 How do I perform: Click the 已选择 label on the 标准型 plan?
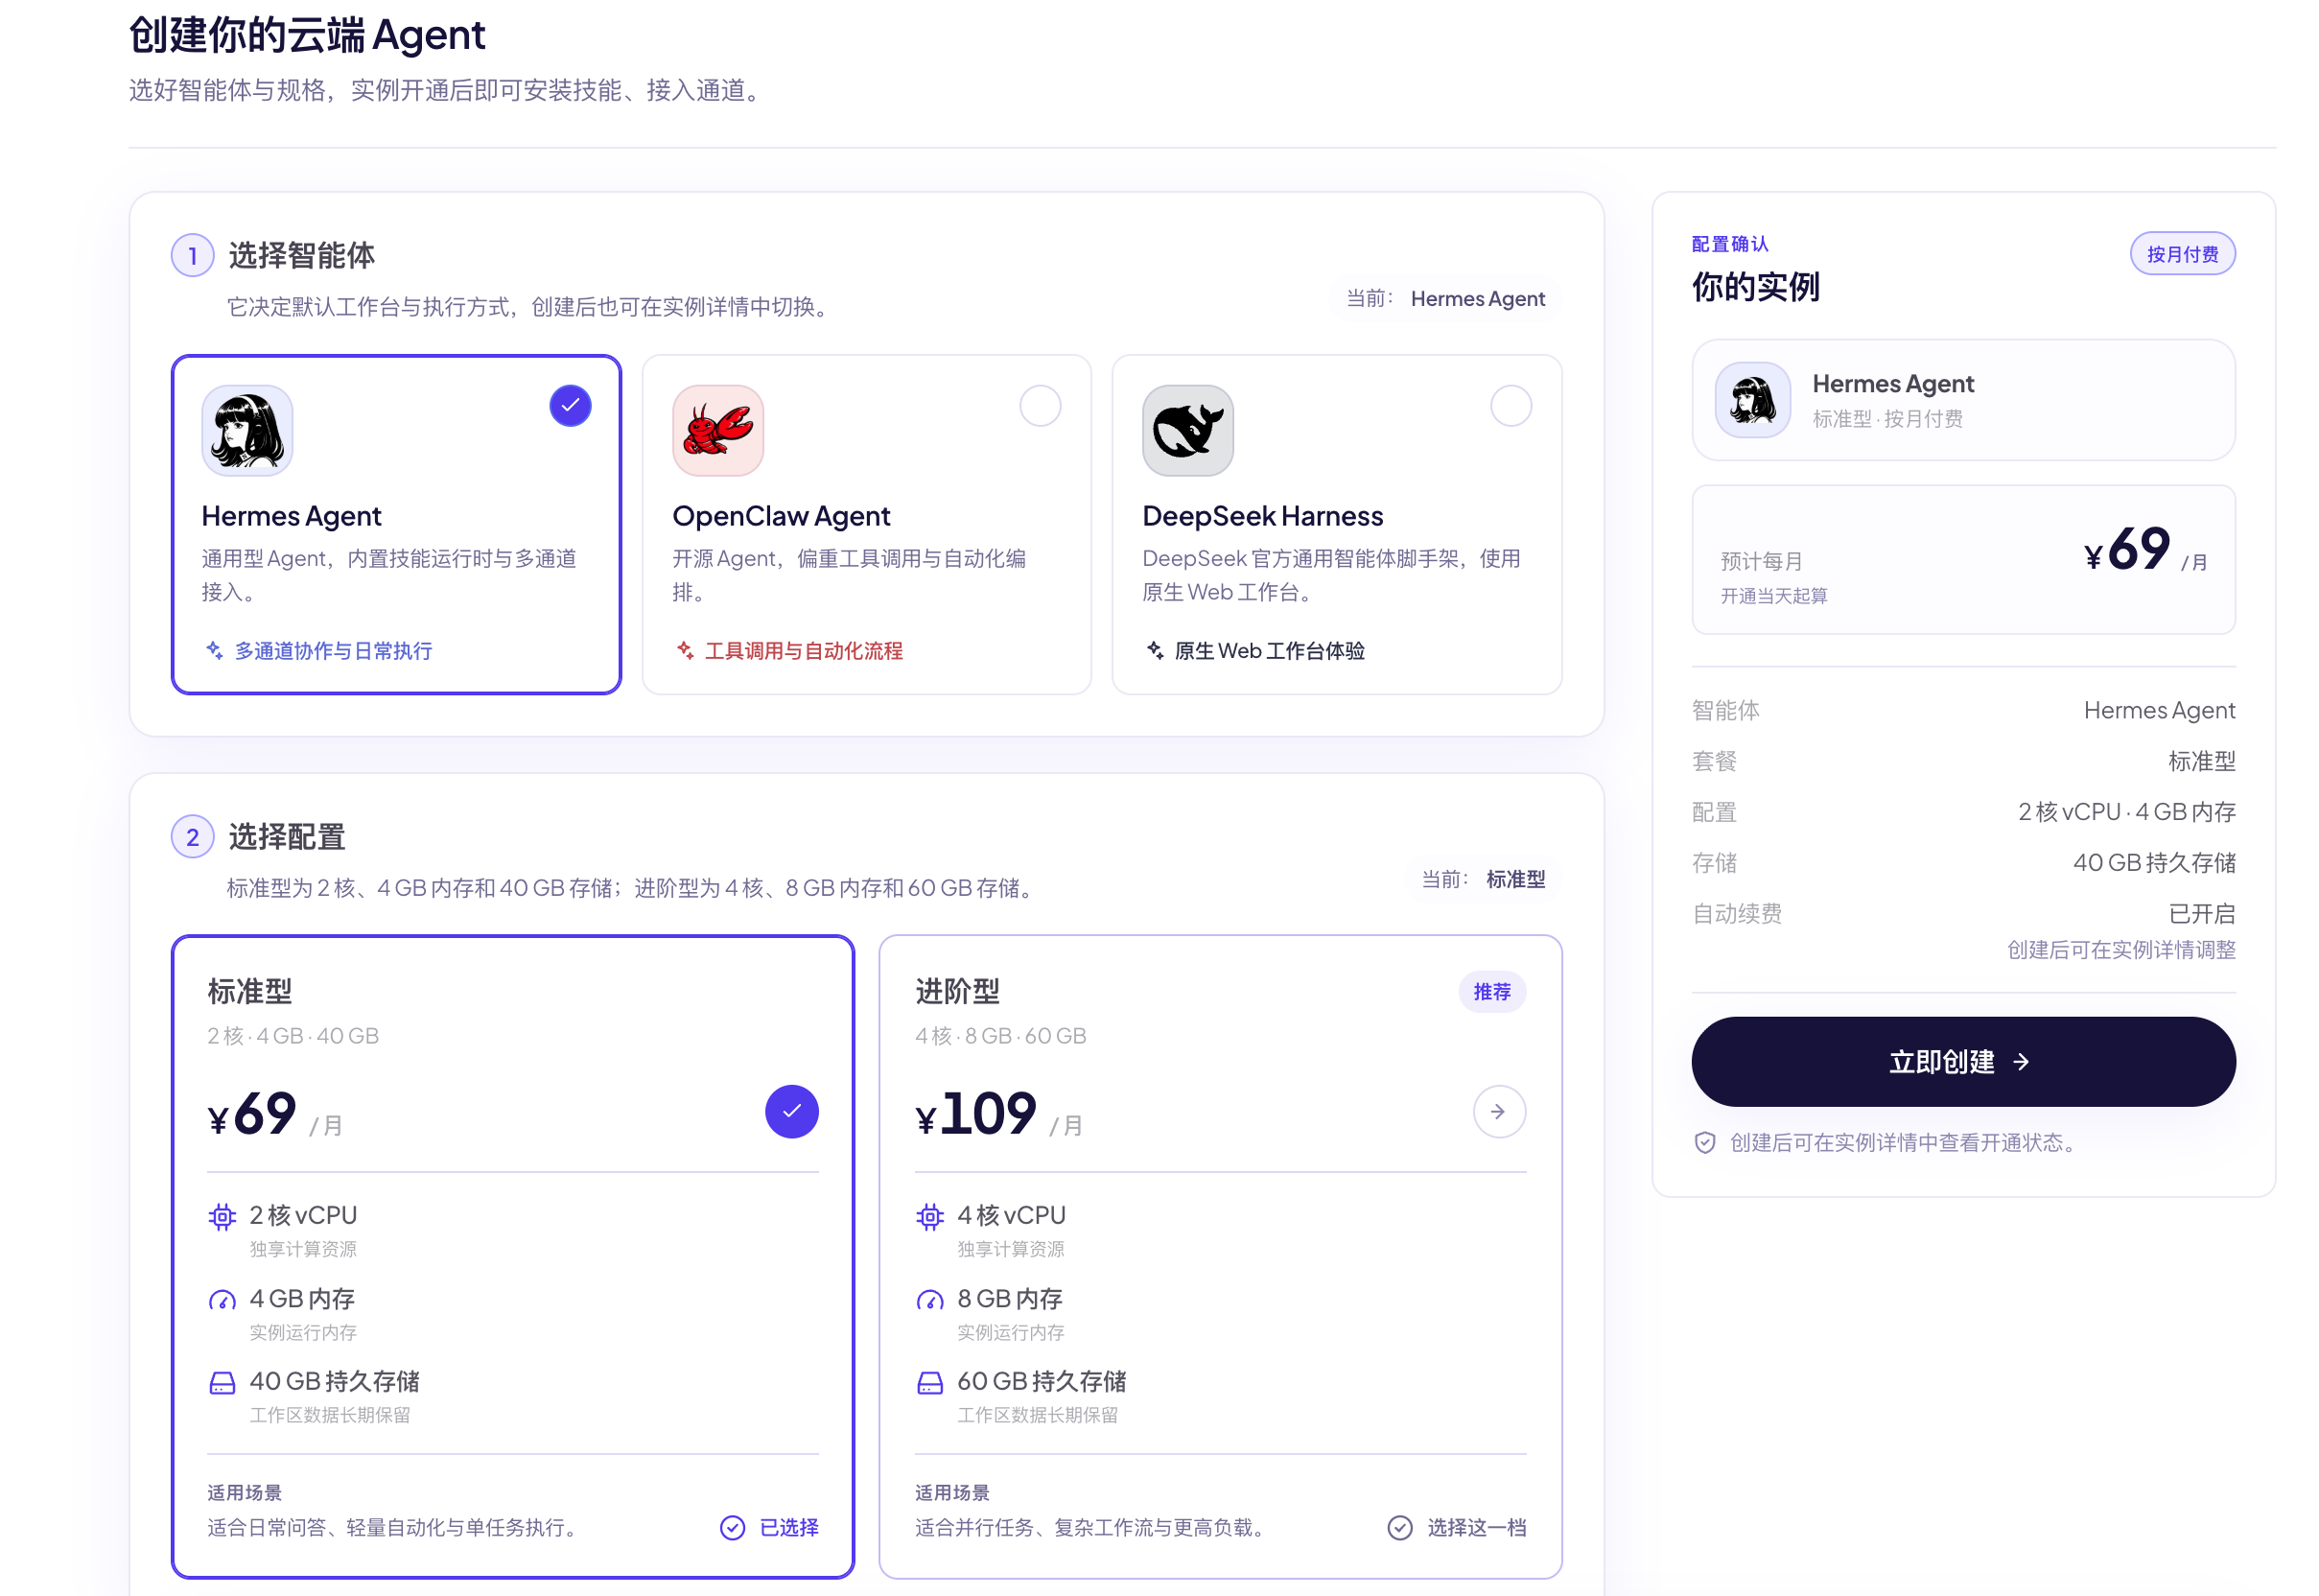coord(789,1528)
